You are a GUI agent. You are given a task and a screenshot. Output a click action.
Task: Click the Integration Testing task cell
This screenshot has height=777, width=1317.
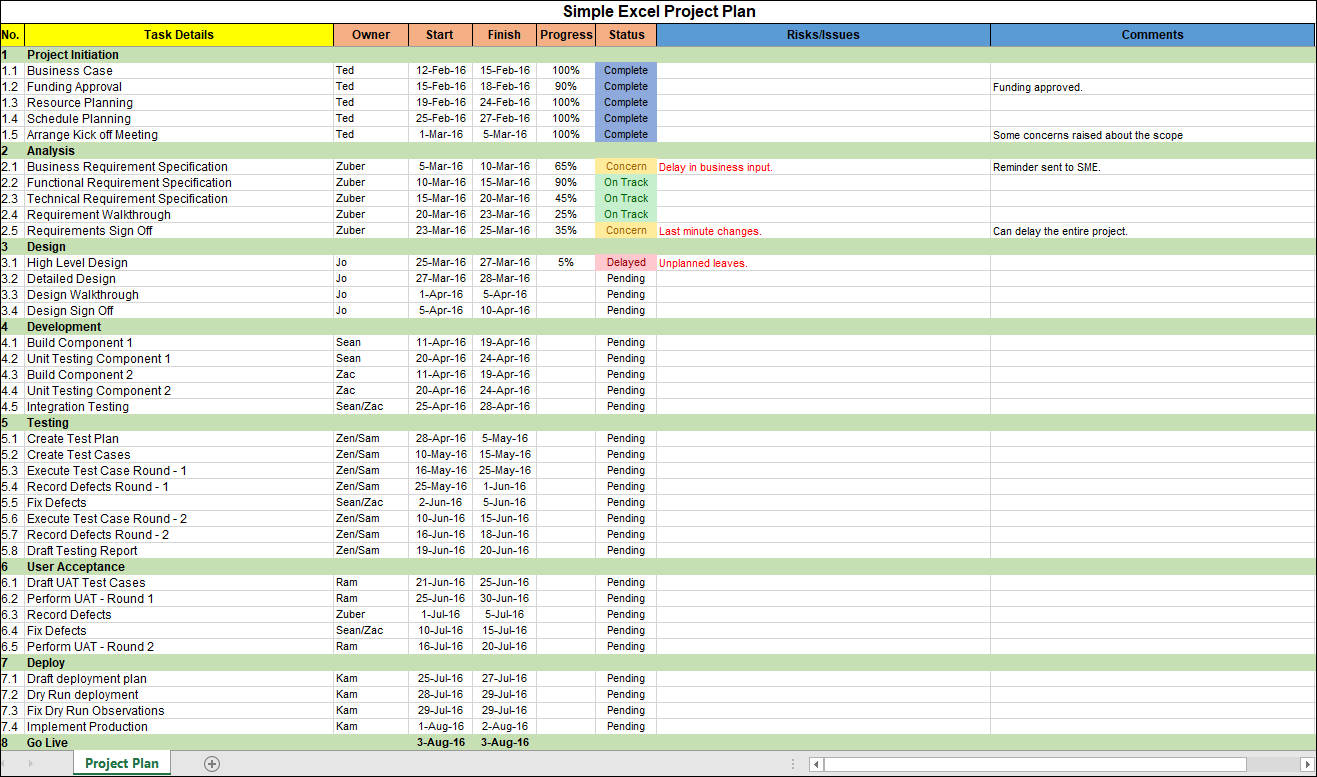coord(77,406)
